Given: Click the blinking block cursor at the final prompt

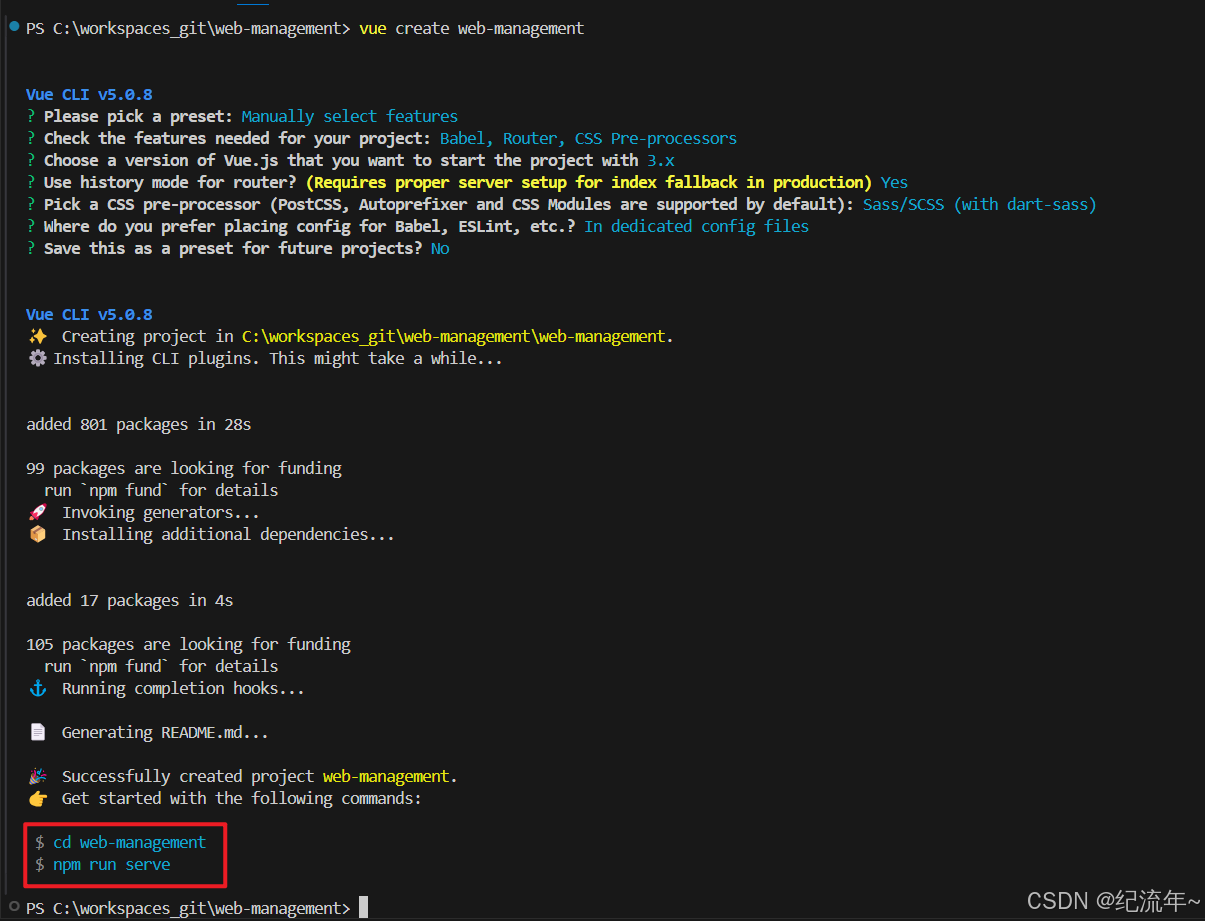Looking at the screenshot, I should pyautogui.click(x=362, y=906).
